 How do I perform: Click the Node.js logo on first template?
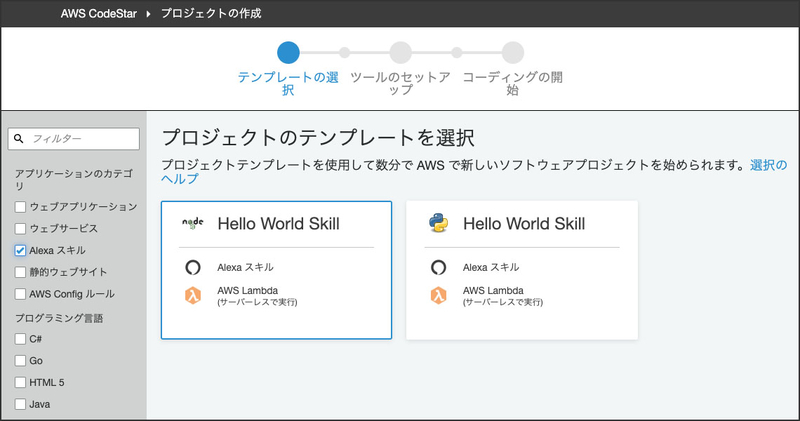click(x=193, y=223)
